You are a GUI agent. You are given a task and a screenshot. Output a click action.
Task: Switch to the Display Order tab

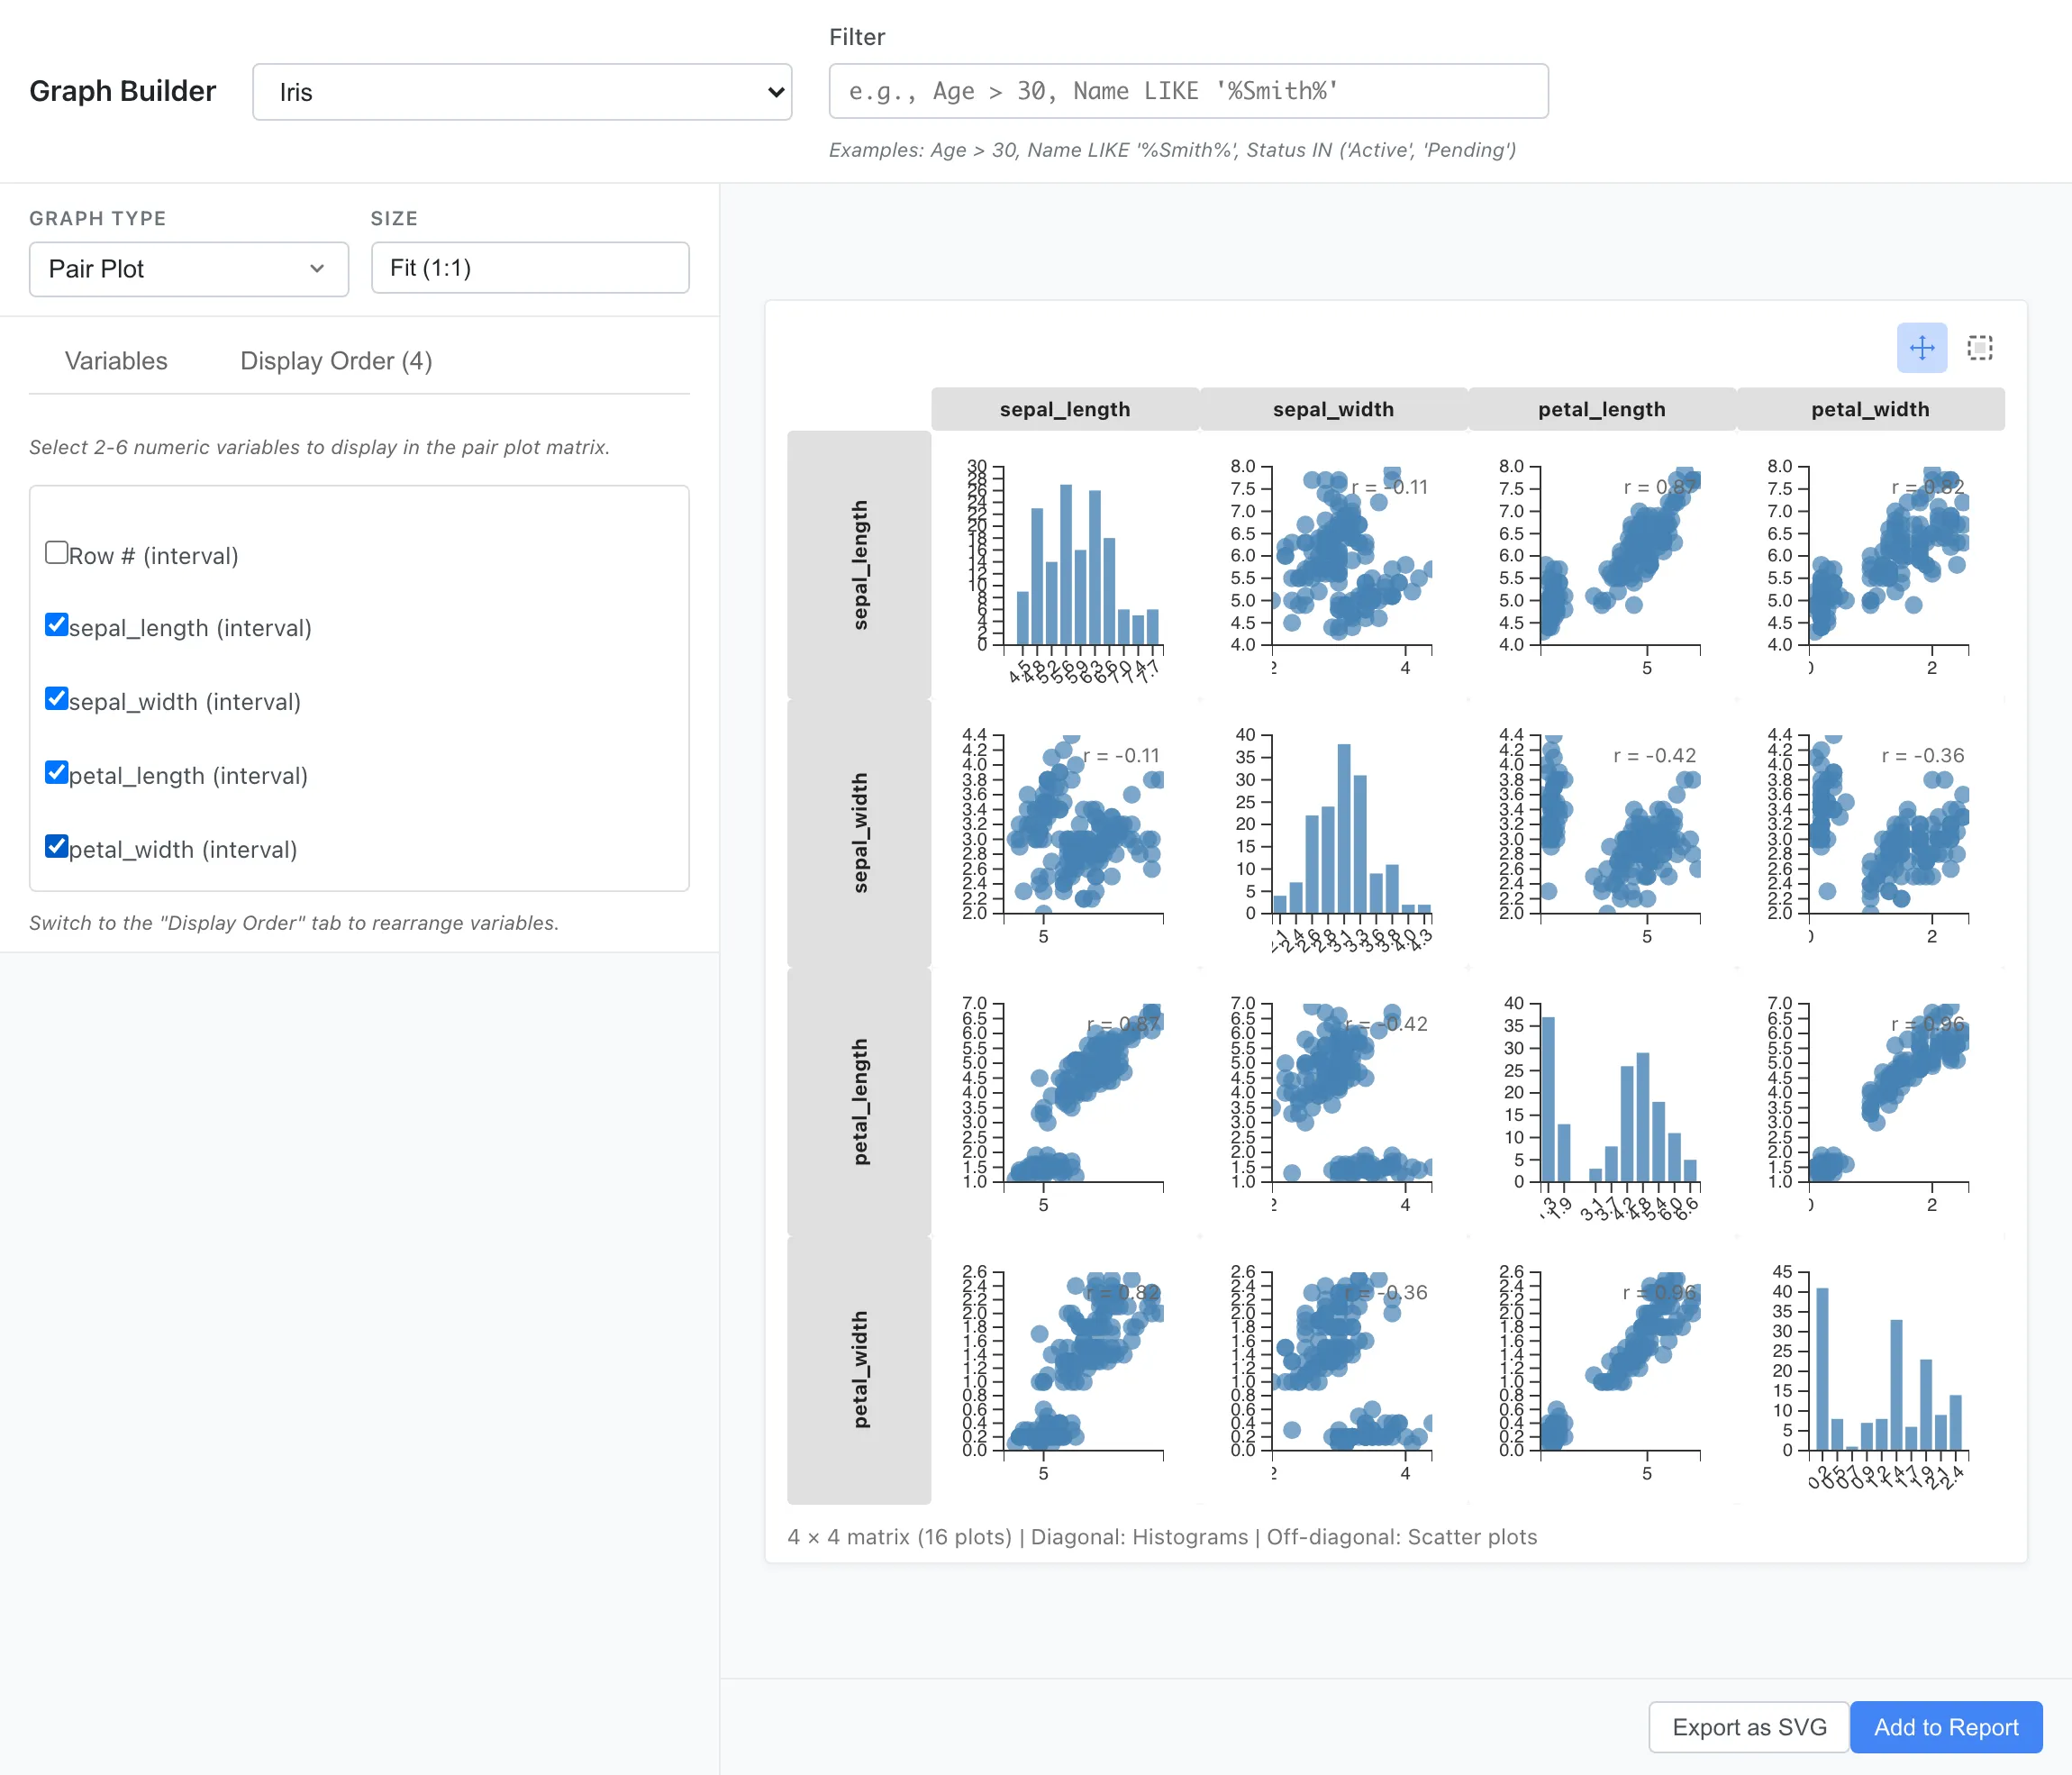point(336,361)
